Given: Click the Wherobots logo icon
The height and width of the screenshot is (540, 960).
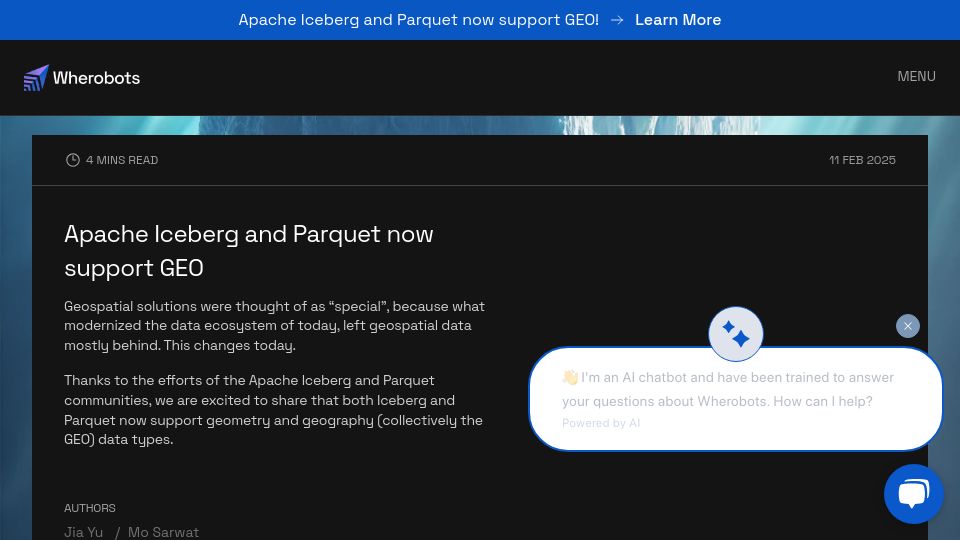Looking at the screenshot, I should (36, 78).
